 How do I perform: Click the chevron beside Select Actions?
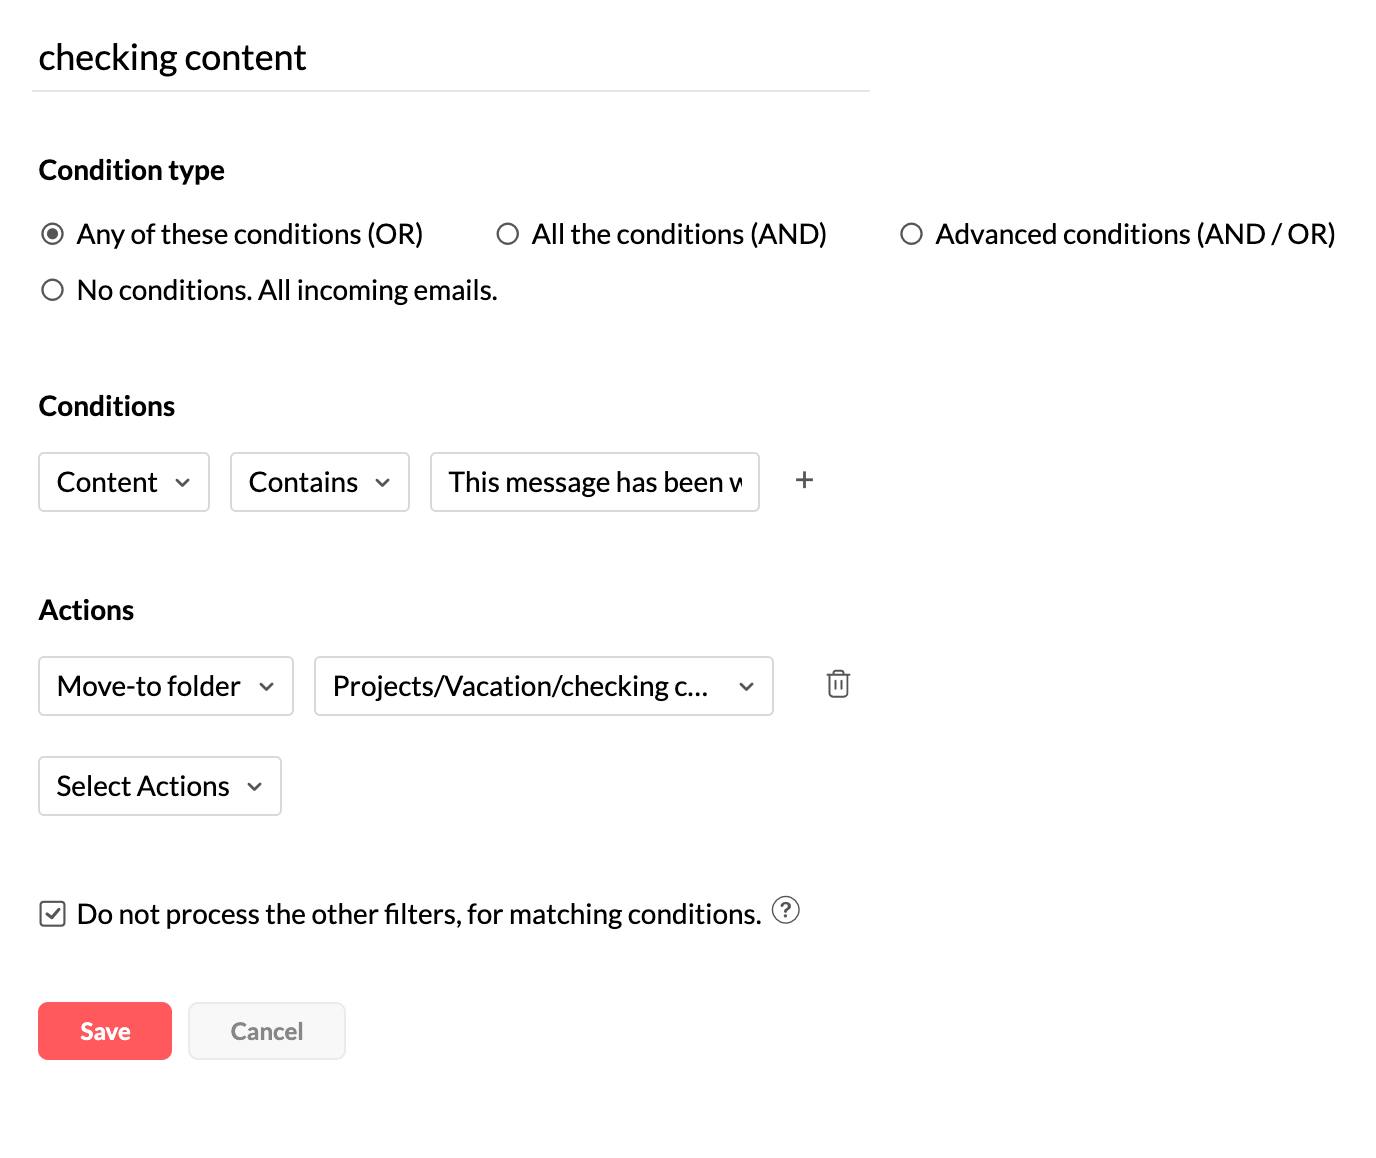[254, 787]
